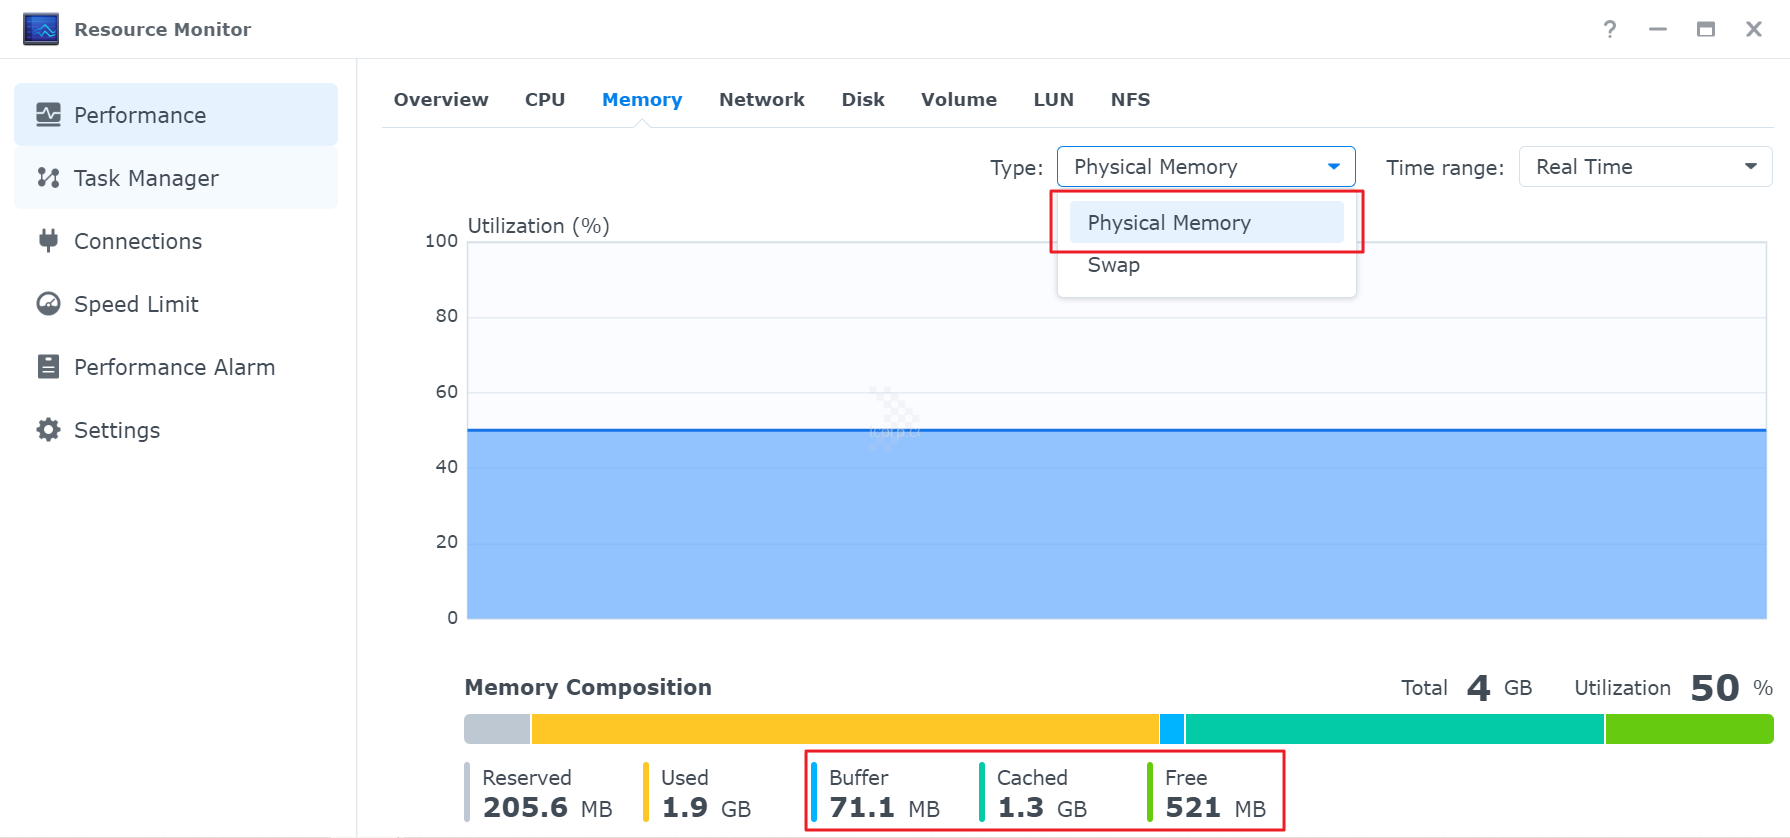Click the blue utilization chart area
Screen dimensions: 1790x838
(1116, 524)
